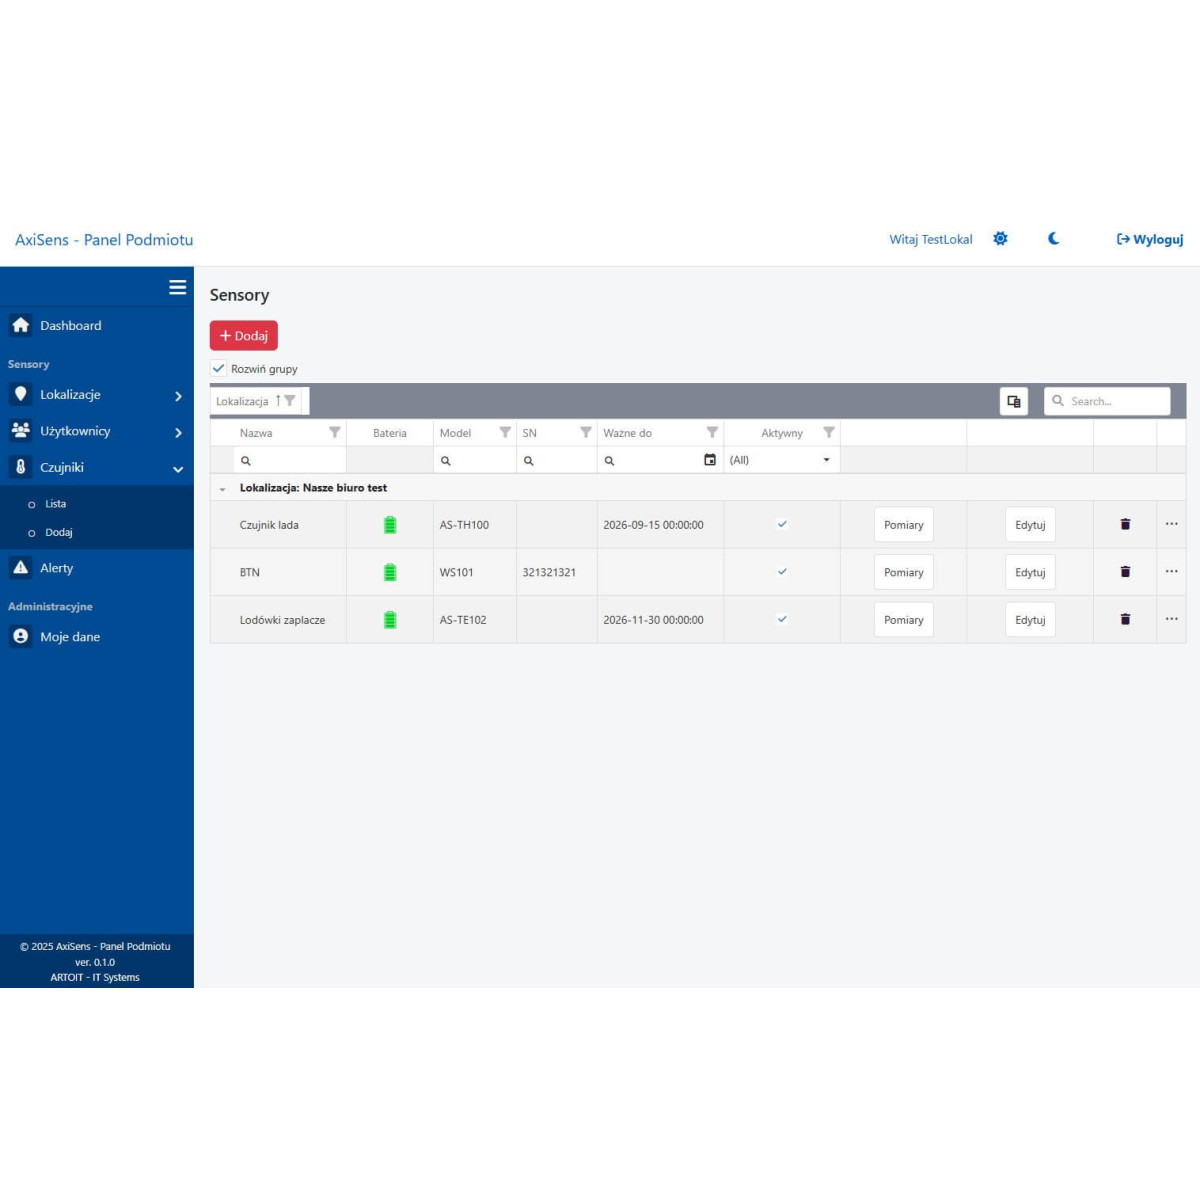Click the hamburger menu icon in sidebar

click(178, 287)
